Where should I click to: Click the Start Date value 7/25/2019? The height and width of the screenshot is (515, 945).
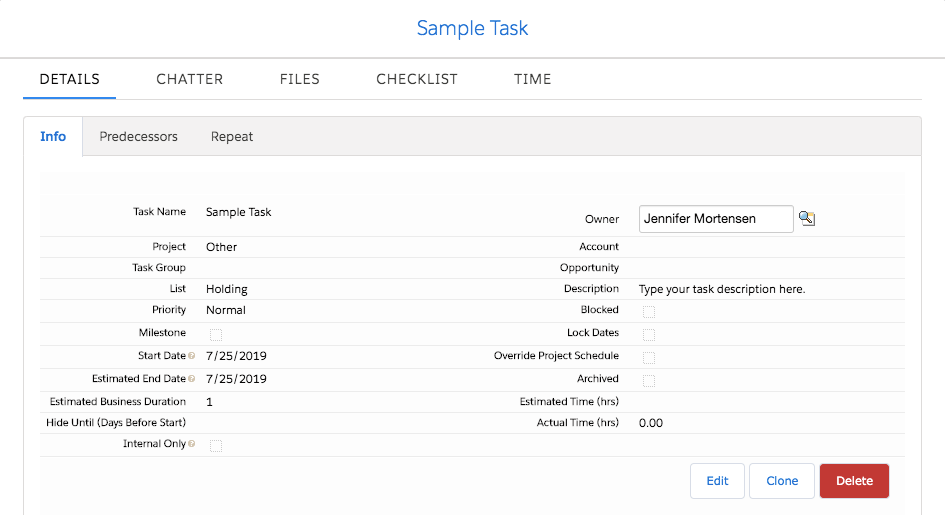pos(236,356)
